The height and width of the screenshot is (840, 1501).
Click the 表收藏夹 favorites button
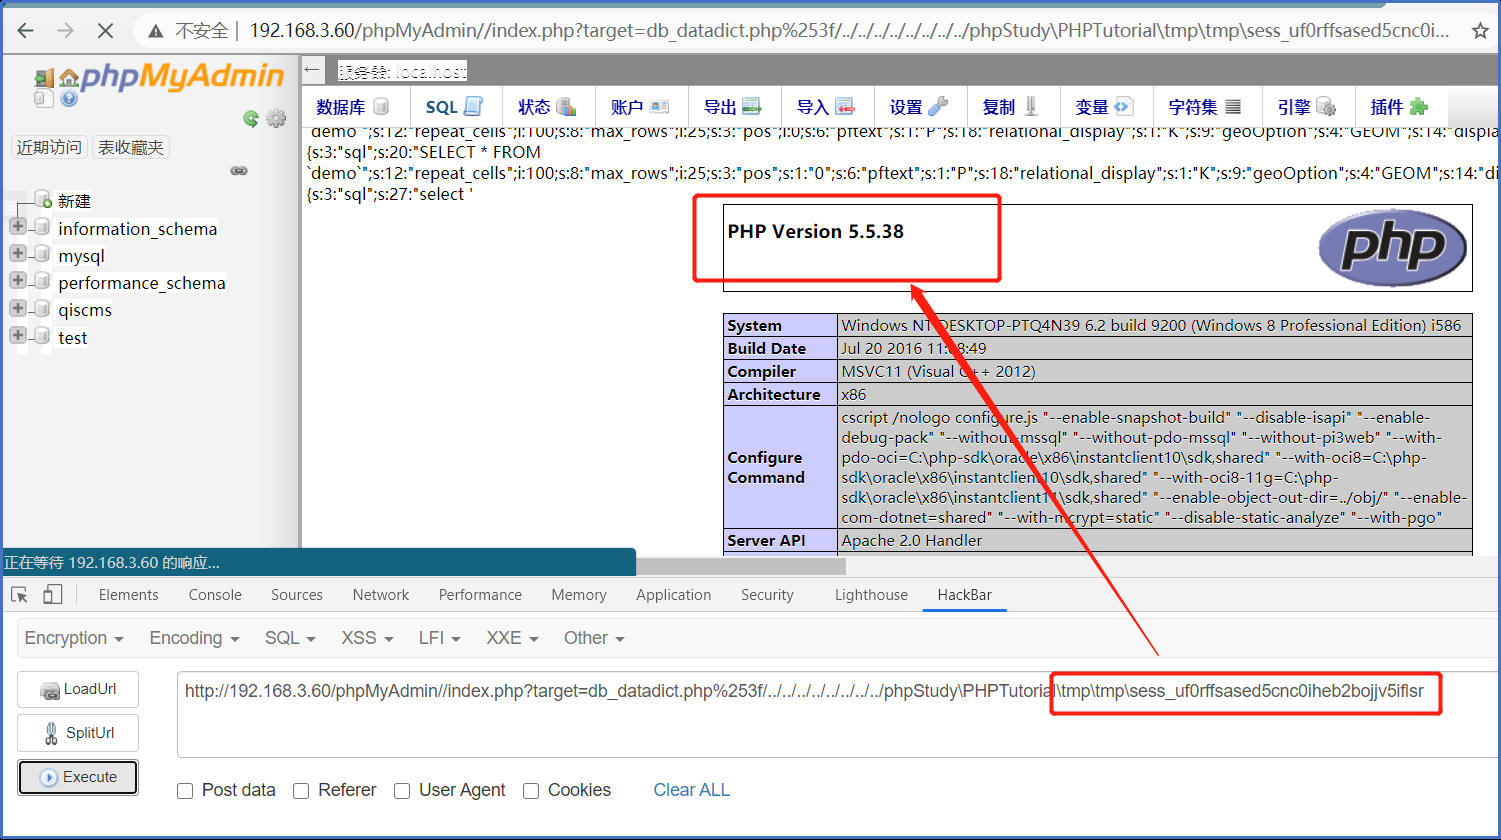131,147
